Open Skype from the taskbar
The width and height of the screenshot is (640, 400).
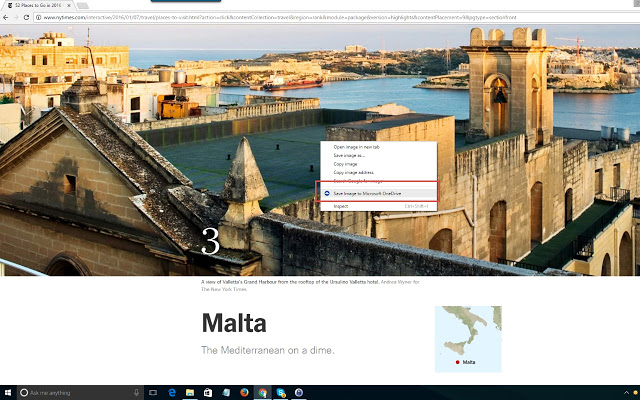pyautogui.click(x=281, y=393)
